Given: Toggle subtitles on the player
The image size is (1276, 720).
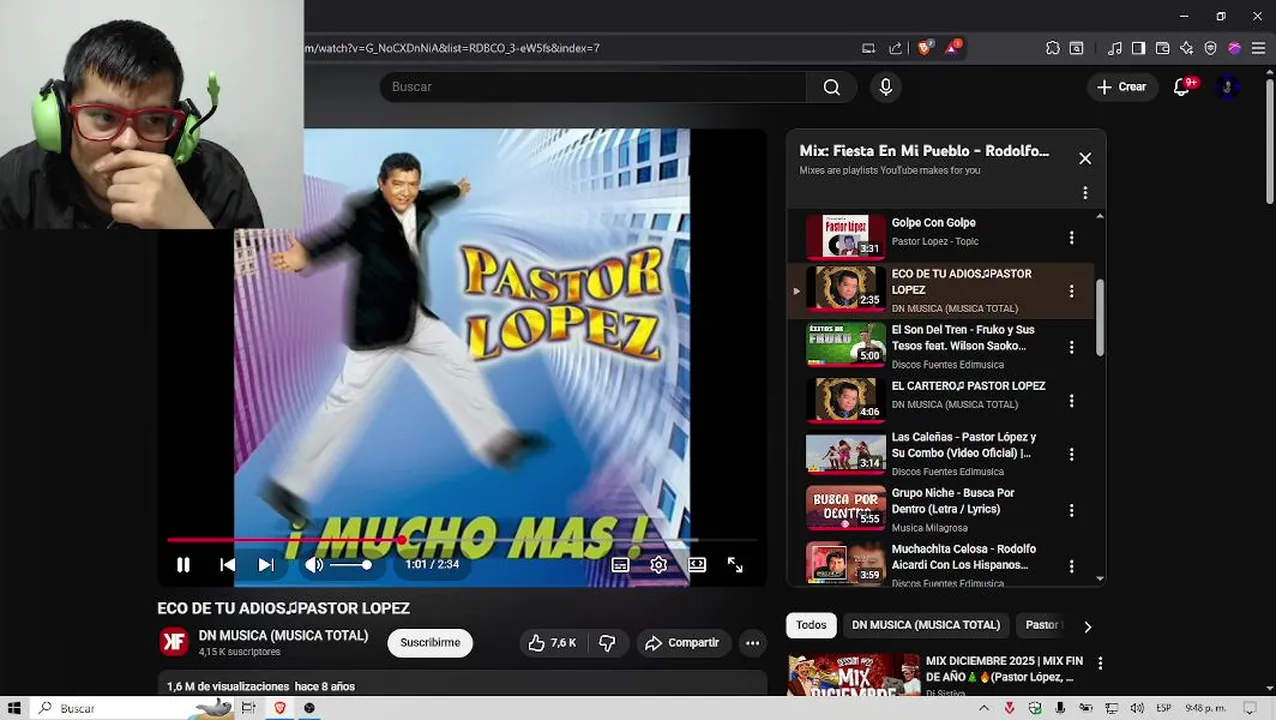Looking at the screenshot, I should click(620, 565).
